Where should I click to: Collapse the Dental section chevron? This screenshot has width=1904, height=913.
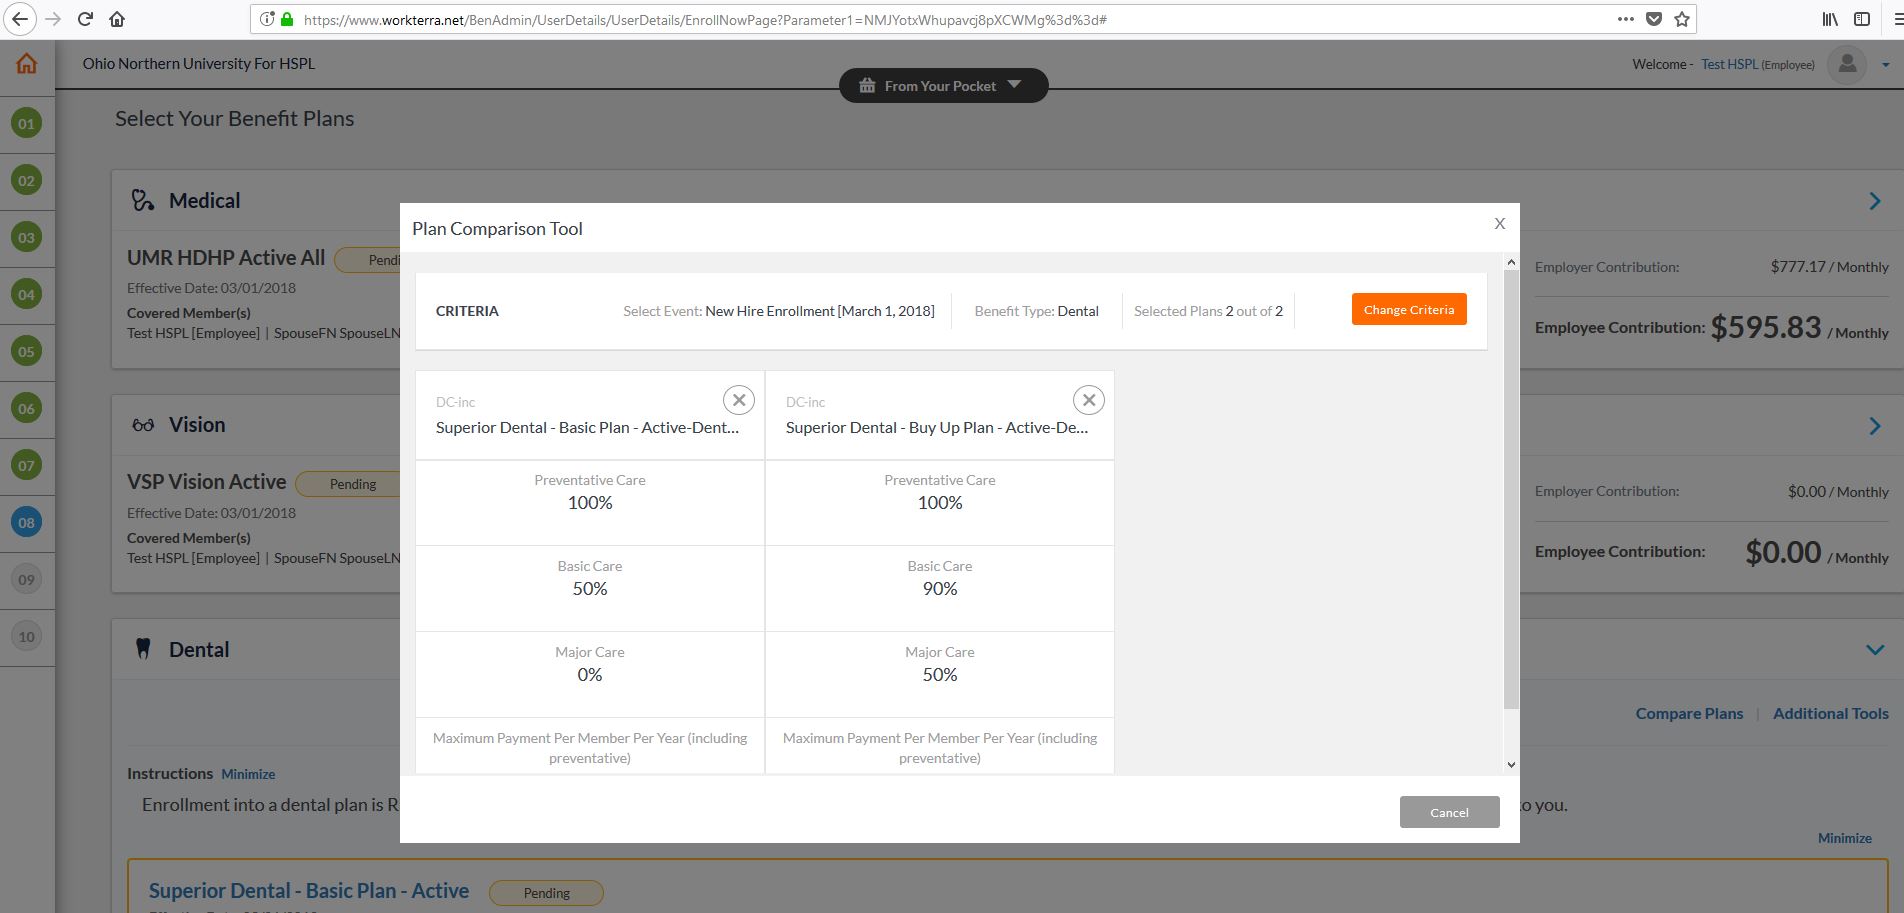coord(1874,650)
